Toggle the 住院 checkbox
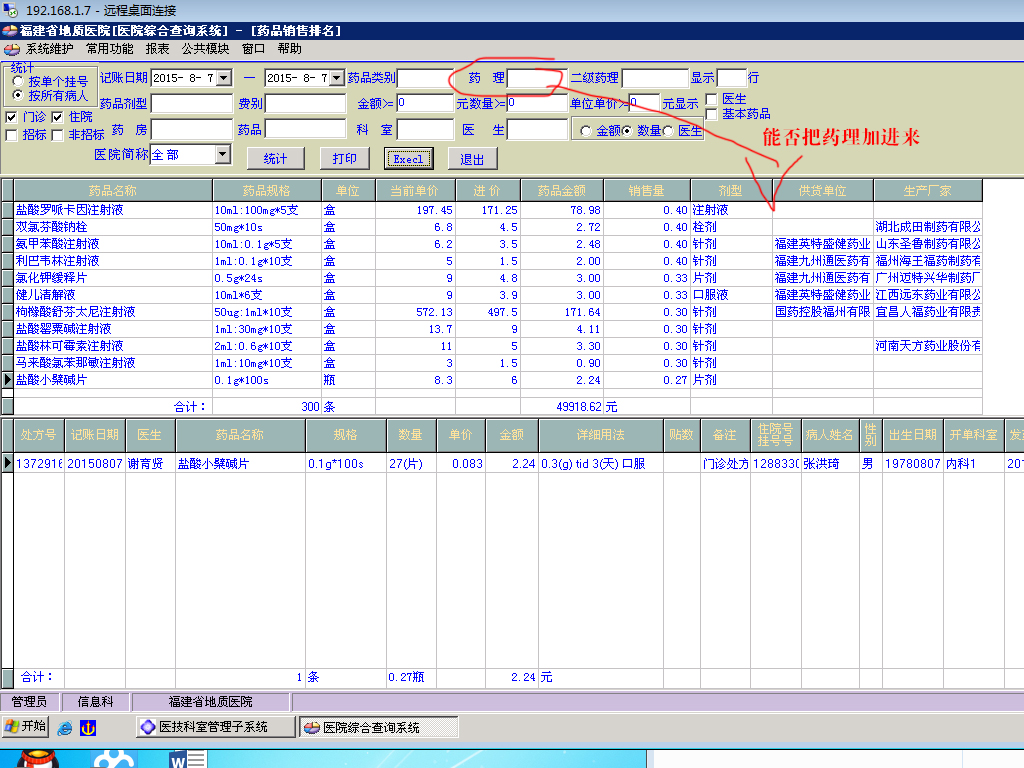1024x768 pixels. click(57, 118)
